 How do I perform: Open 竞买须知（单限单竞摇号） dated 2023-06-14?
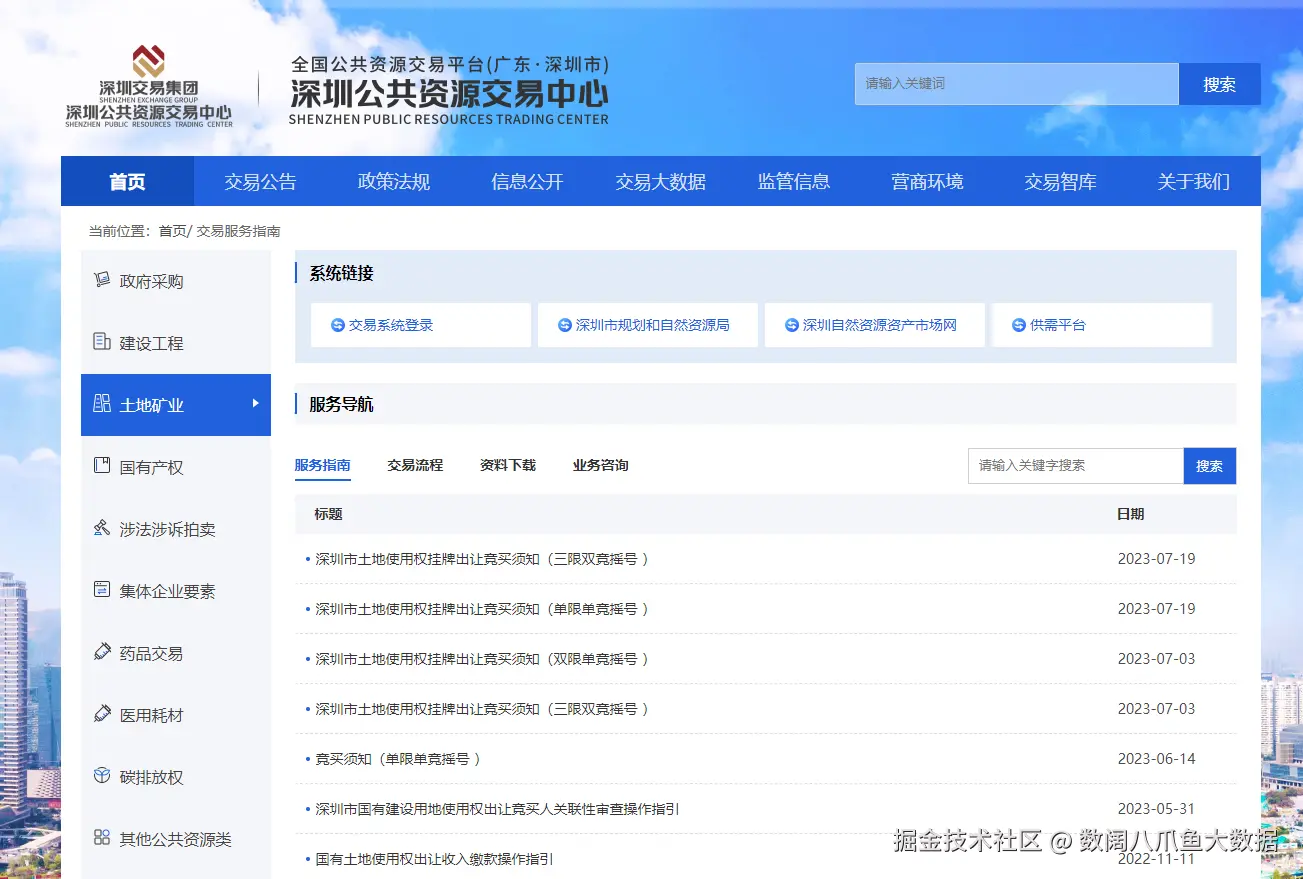click(x=398, y=759)
